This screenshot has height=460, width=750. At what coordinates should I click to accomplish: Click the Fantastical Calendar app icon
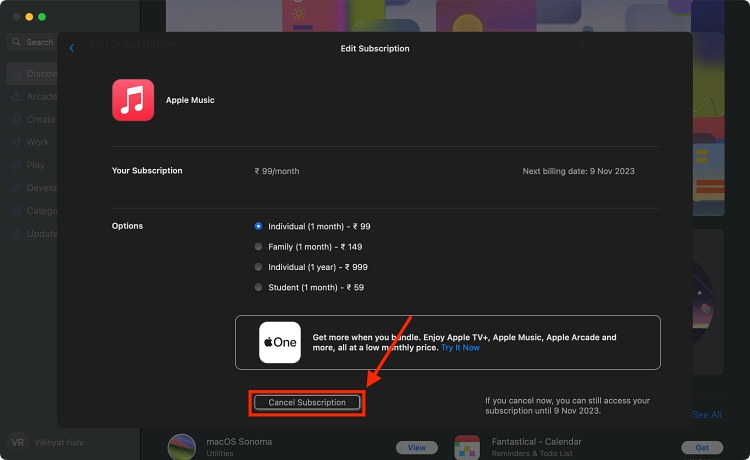(x=467, y=448)
